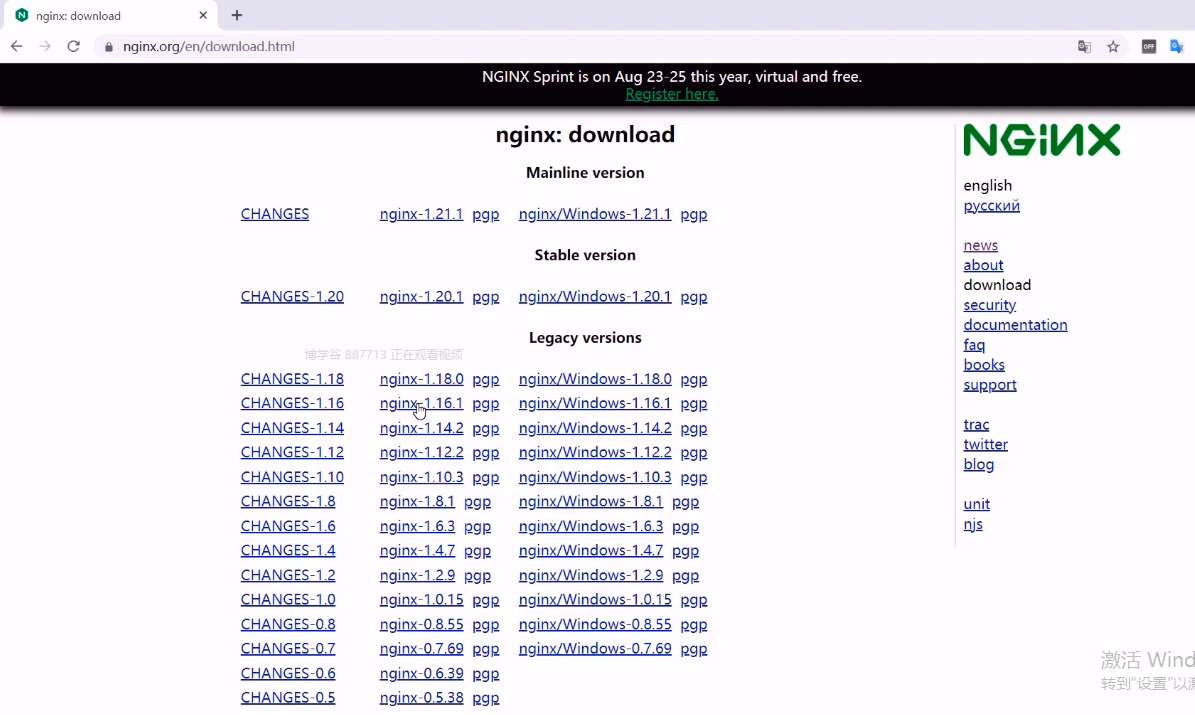Download nginx/Windows-1.21.1
Viewport: 1195px width, 715px height.
(595, 214)
